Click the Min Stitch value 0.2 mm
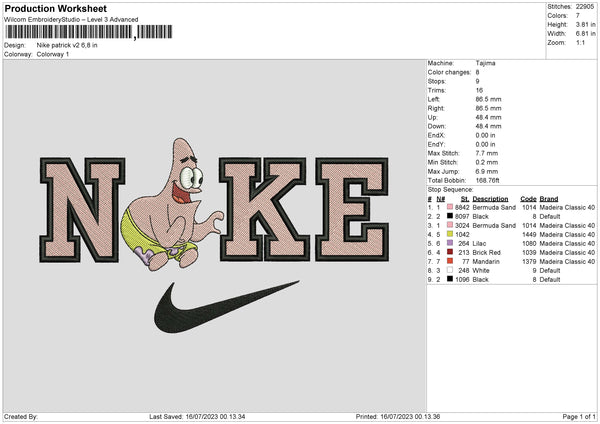 tap(487, 162)
